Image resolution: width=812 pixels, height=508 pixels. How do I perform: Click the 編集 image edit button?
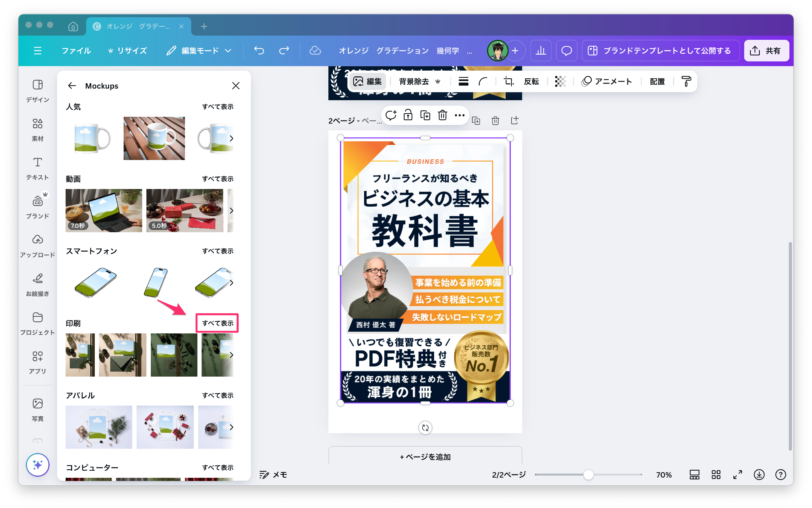[x=367, y=81]
